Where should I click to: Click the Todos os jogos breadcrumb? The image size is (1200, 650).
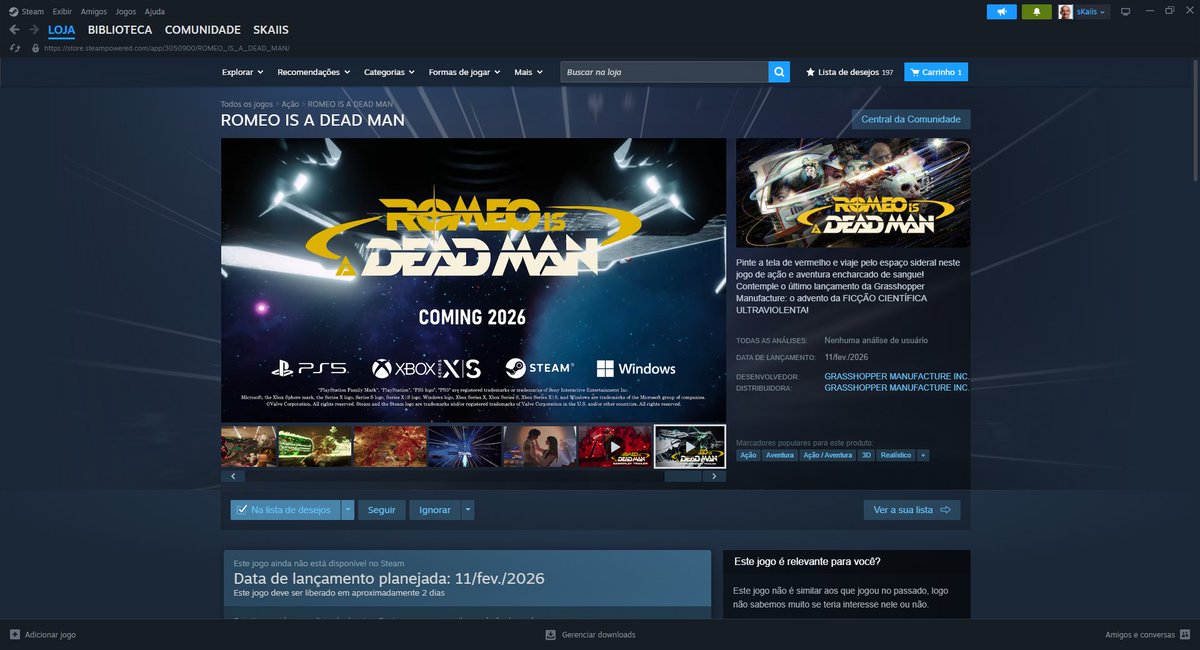click(247, 104)
